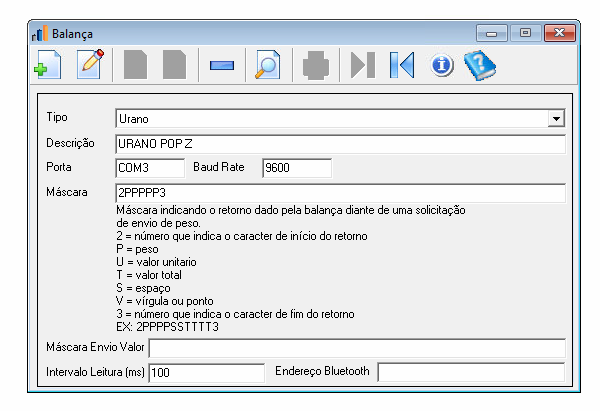The width and height of the screenshot is (600, 411).
Task: Click the Endereço Bluetooth label
Action: coord(322,371)
